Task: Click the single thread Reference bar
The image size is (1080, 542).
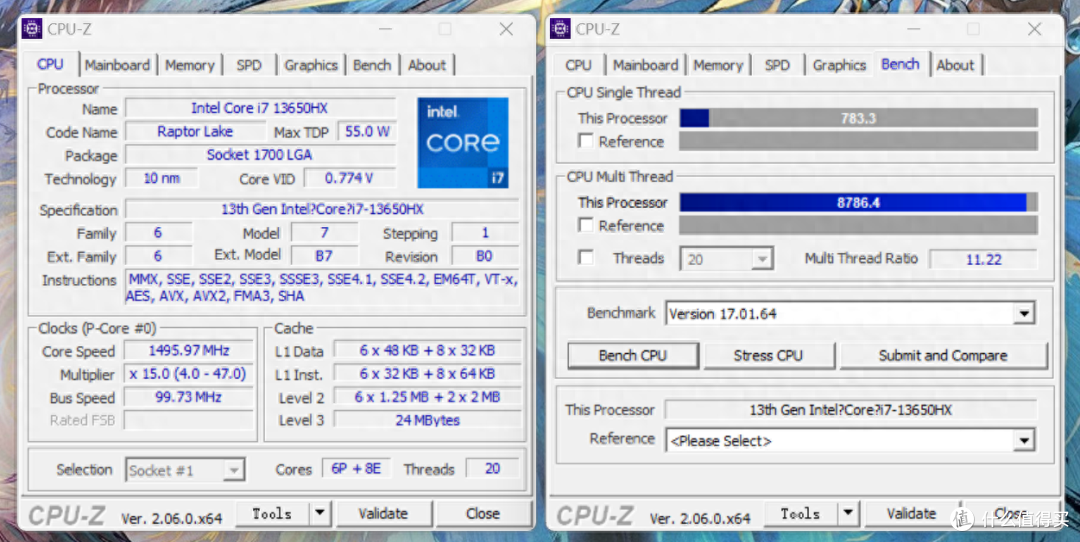Action: click(858, 141)
